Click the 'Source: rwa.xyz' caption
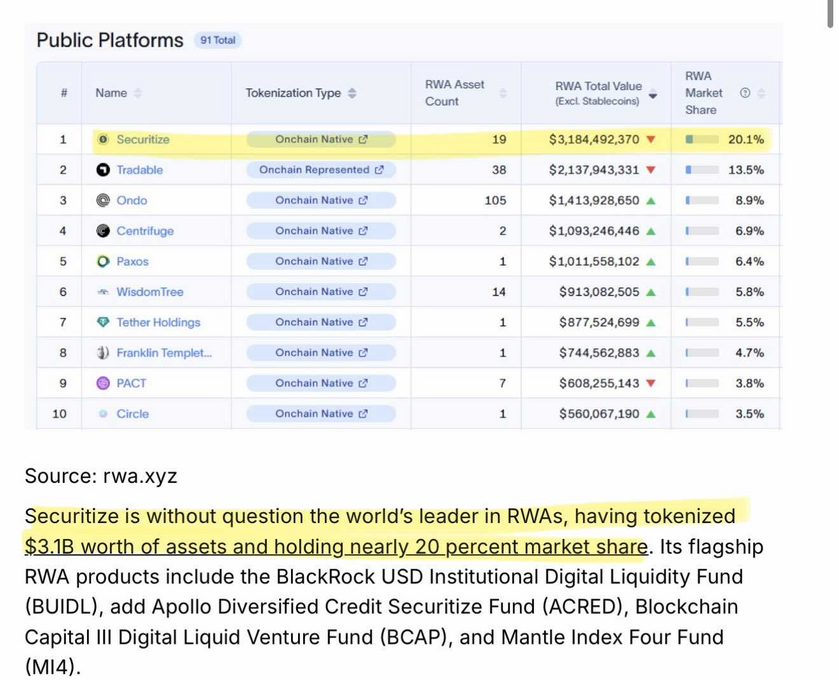This screenshot has height=680, width=839. (x=101, y=476)
